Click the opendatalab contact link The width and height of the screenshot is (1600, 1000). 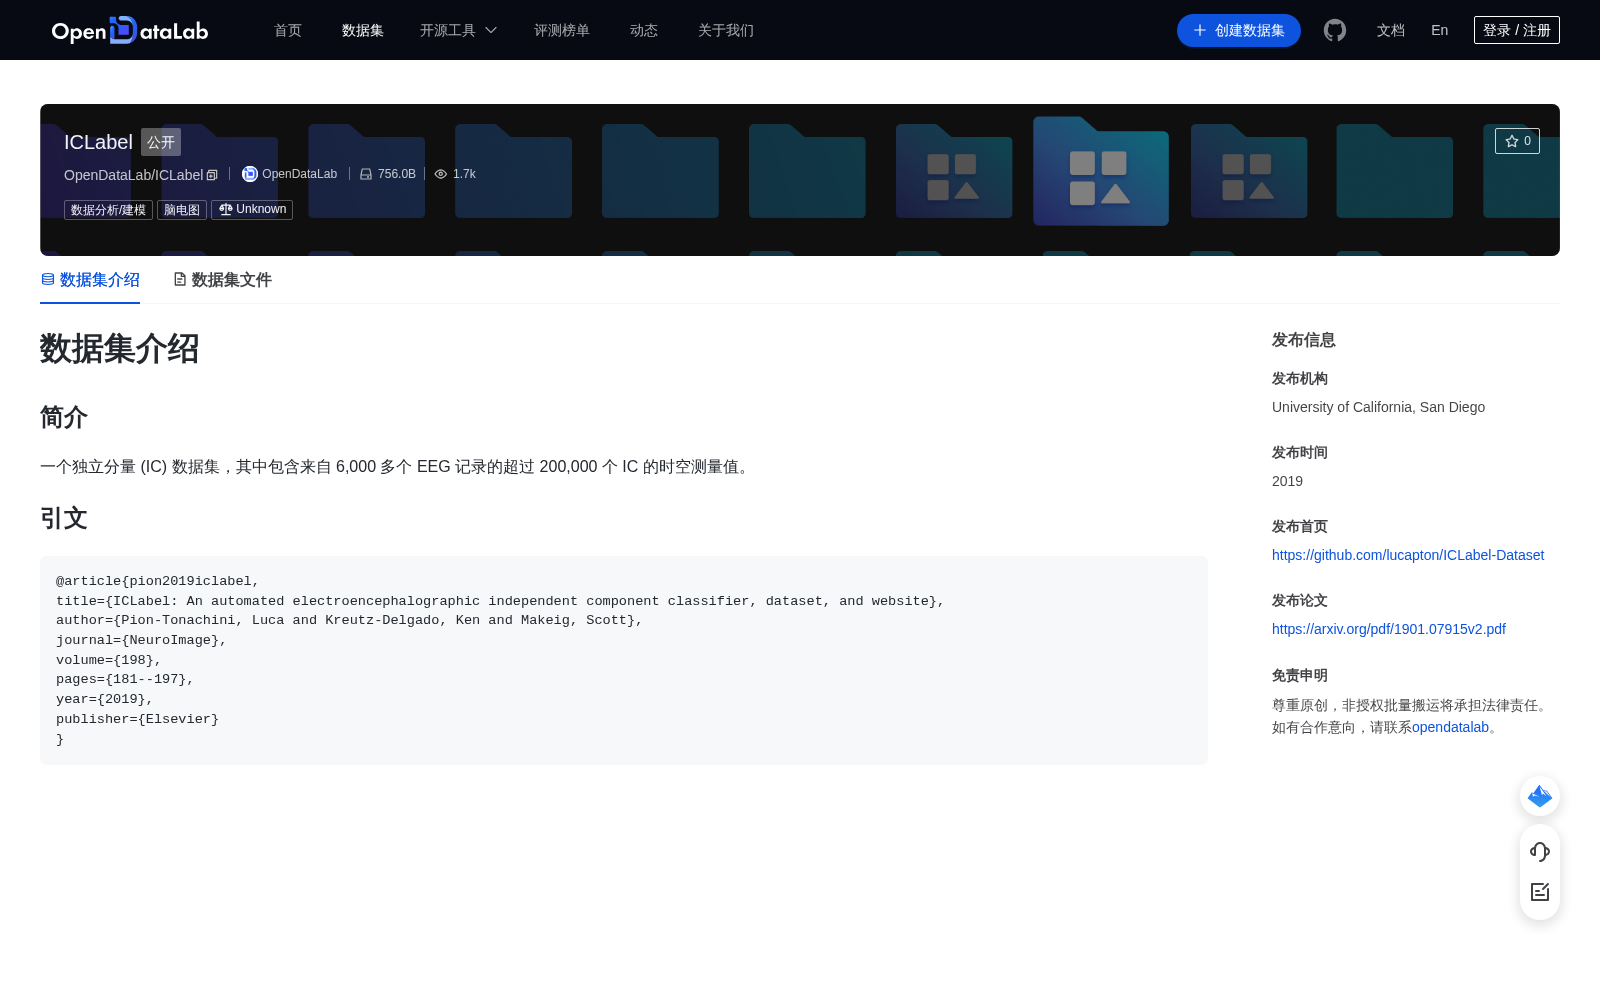click(x=1450, y=727)
